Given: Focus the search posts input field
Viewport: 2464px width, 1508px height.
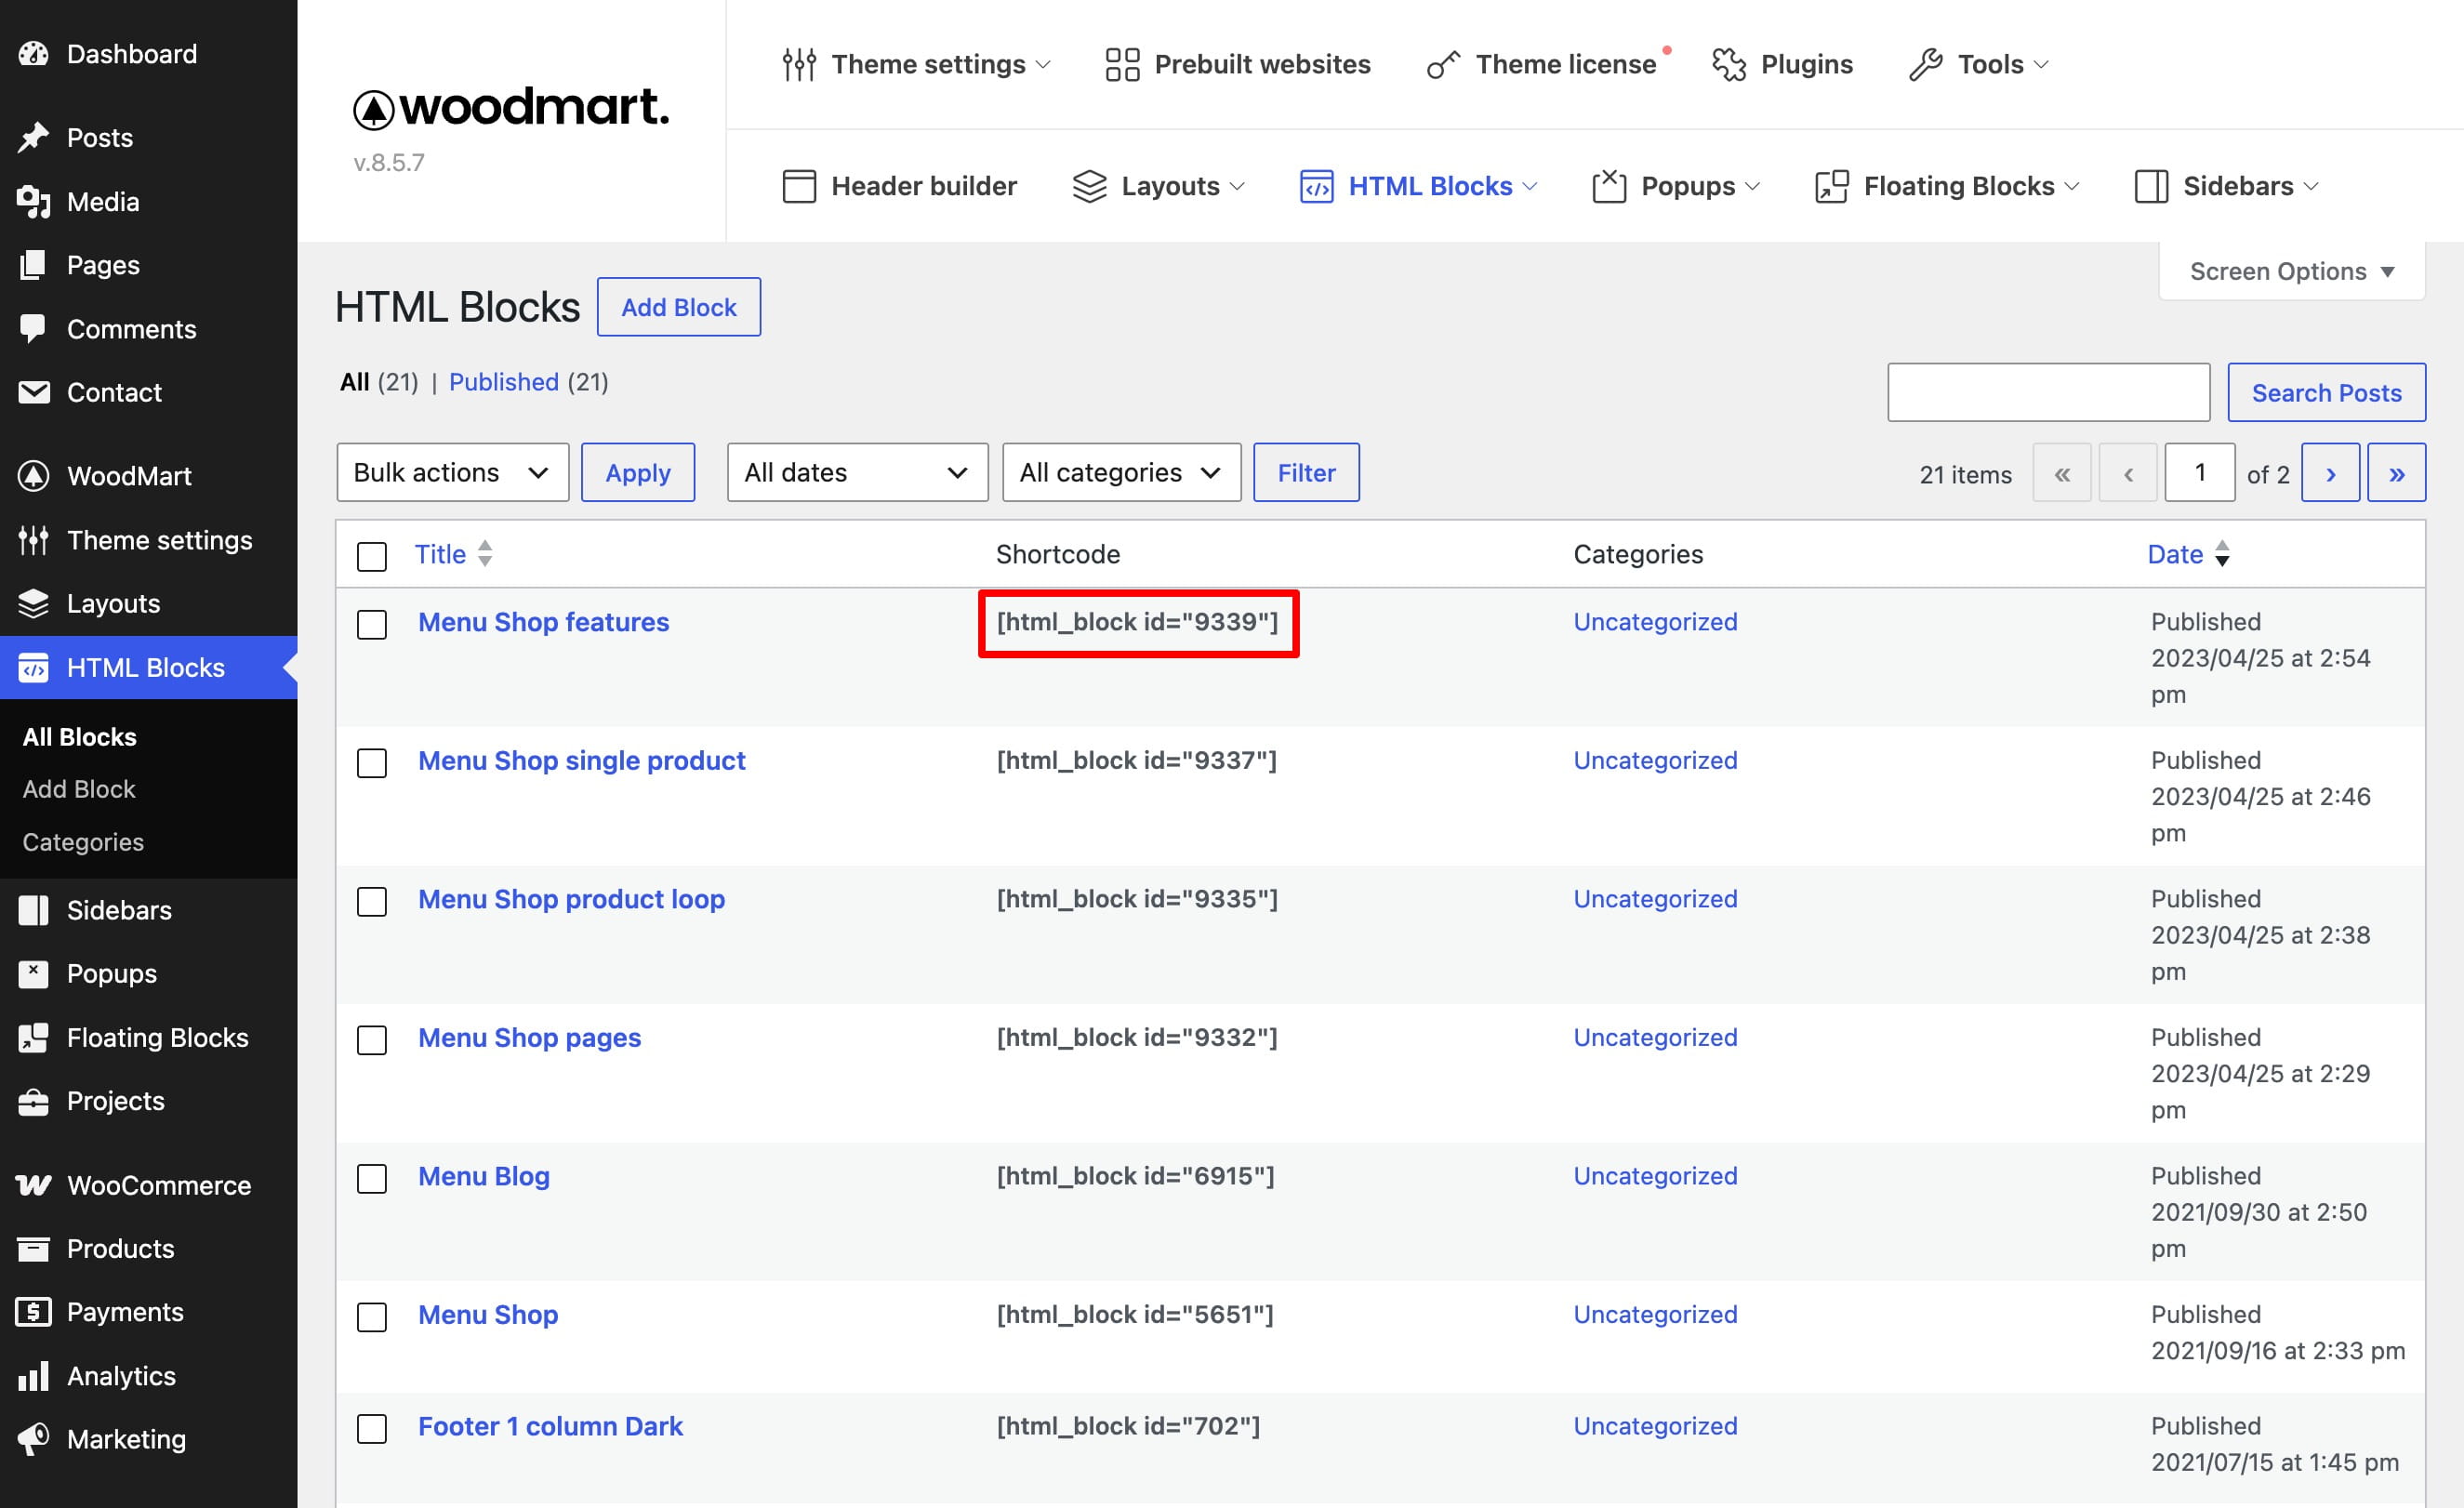Looking at the screenshot, I should coord(2048,392).
